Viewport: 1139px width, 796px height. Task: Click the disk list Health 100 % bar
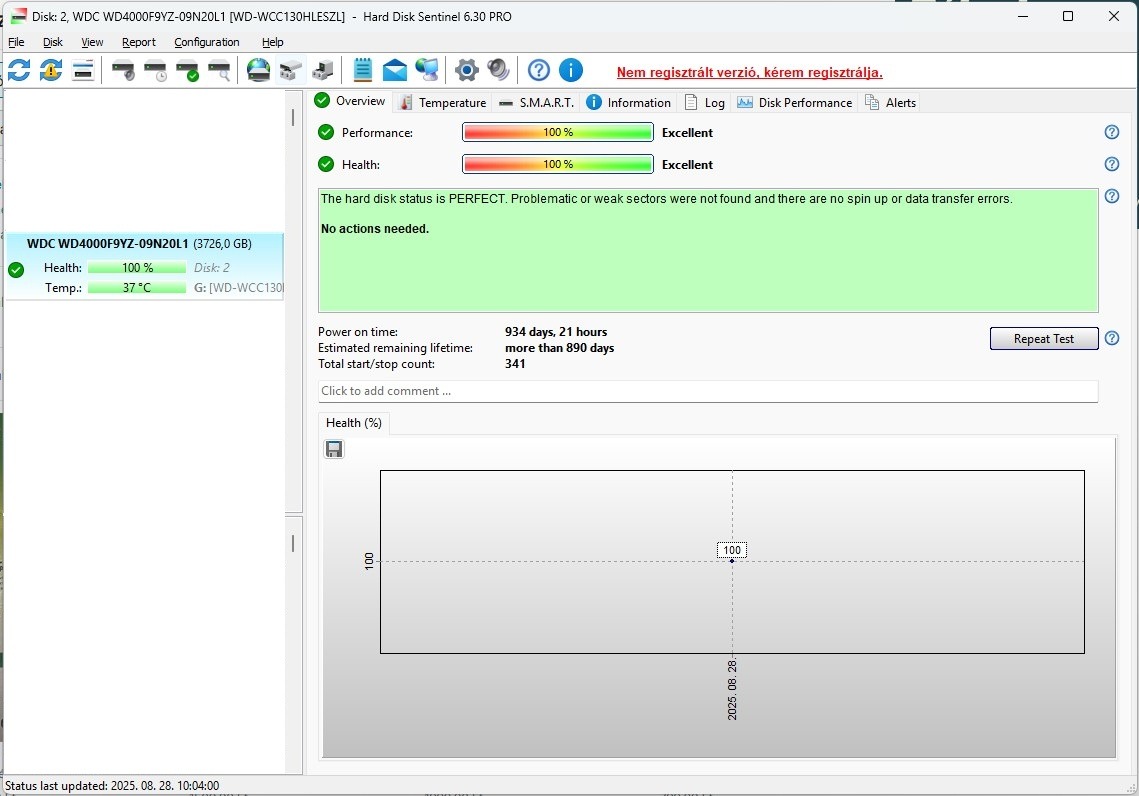coord(137,268)
